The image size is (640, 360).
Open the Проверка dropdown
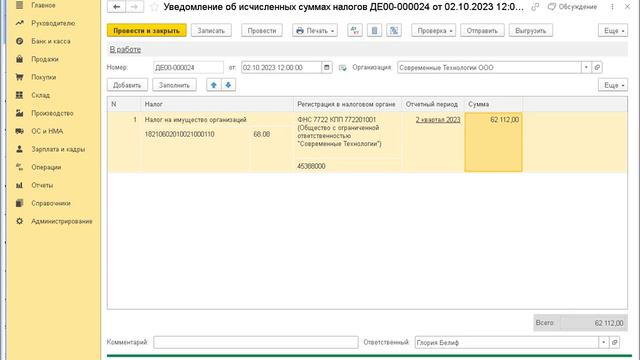pyautogui.click(x=433, y=31)
